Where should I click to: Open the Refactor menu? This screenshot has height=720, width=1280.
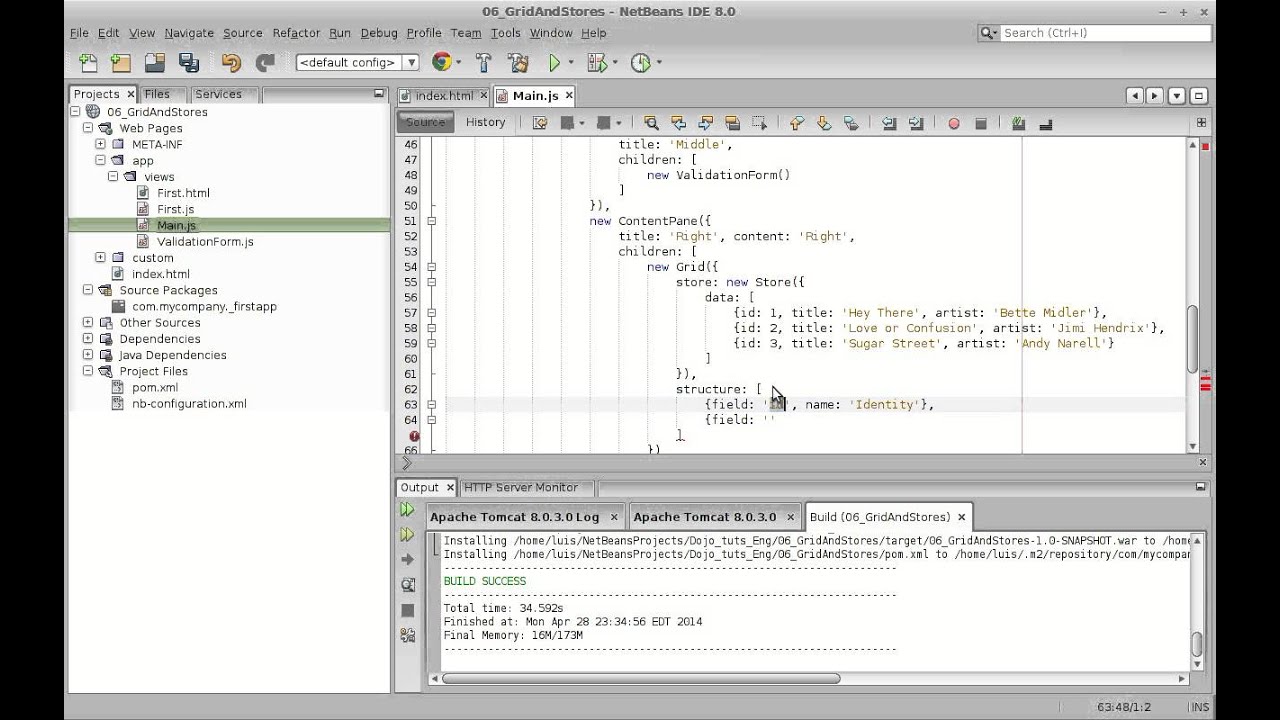point(296,33)
